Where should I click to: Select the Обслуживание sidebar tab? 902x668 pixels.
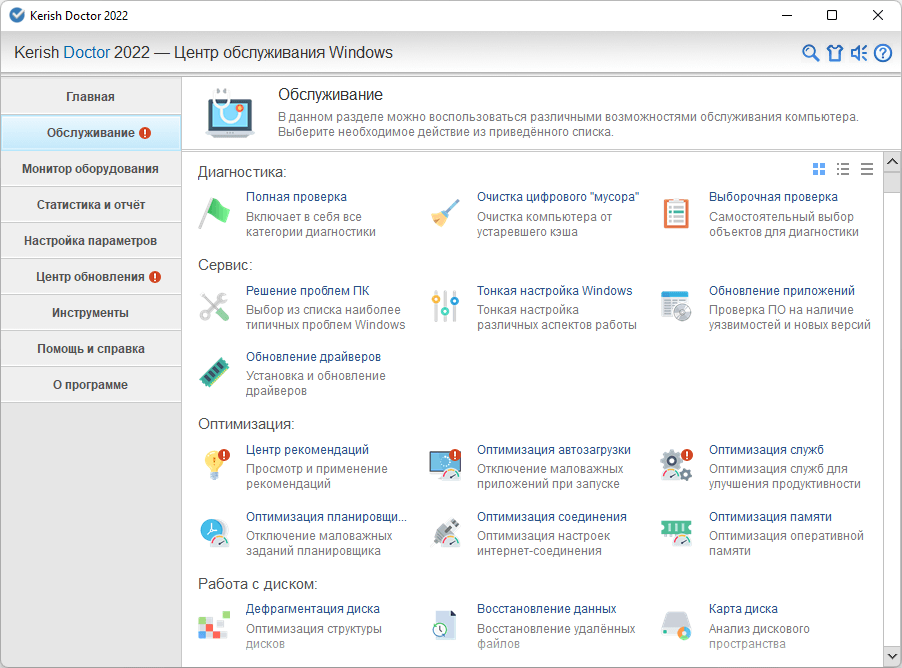pos(91,133)
